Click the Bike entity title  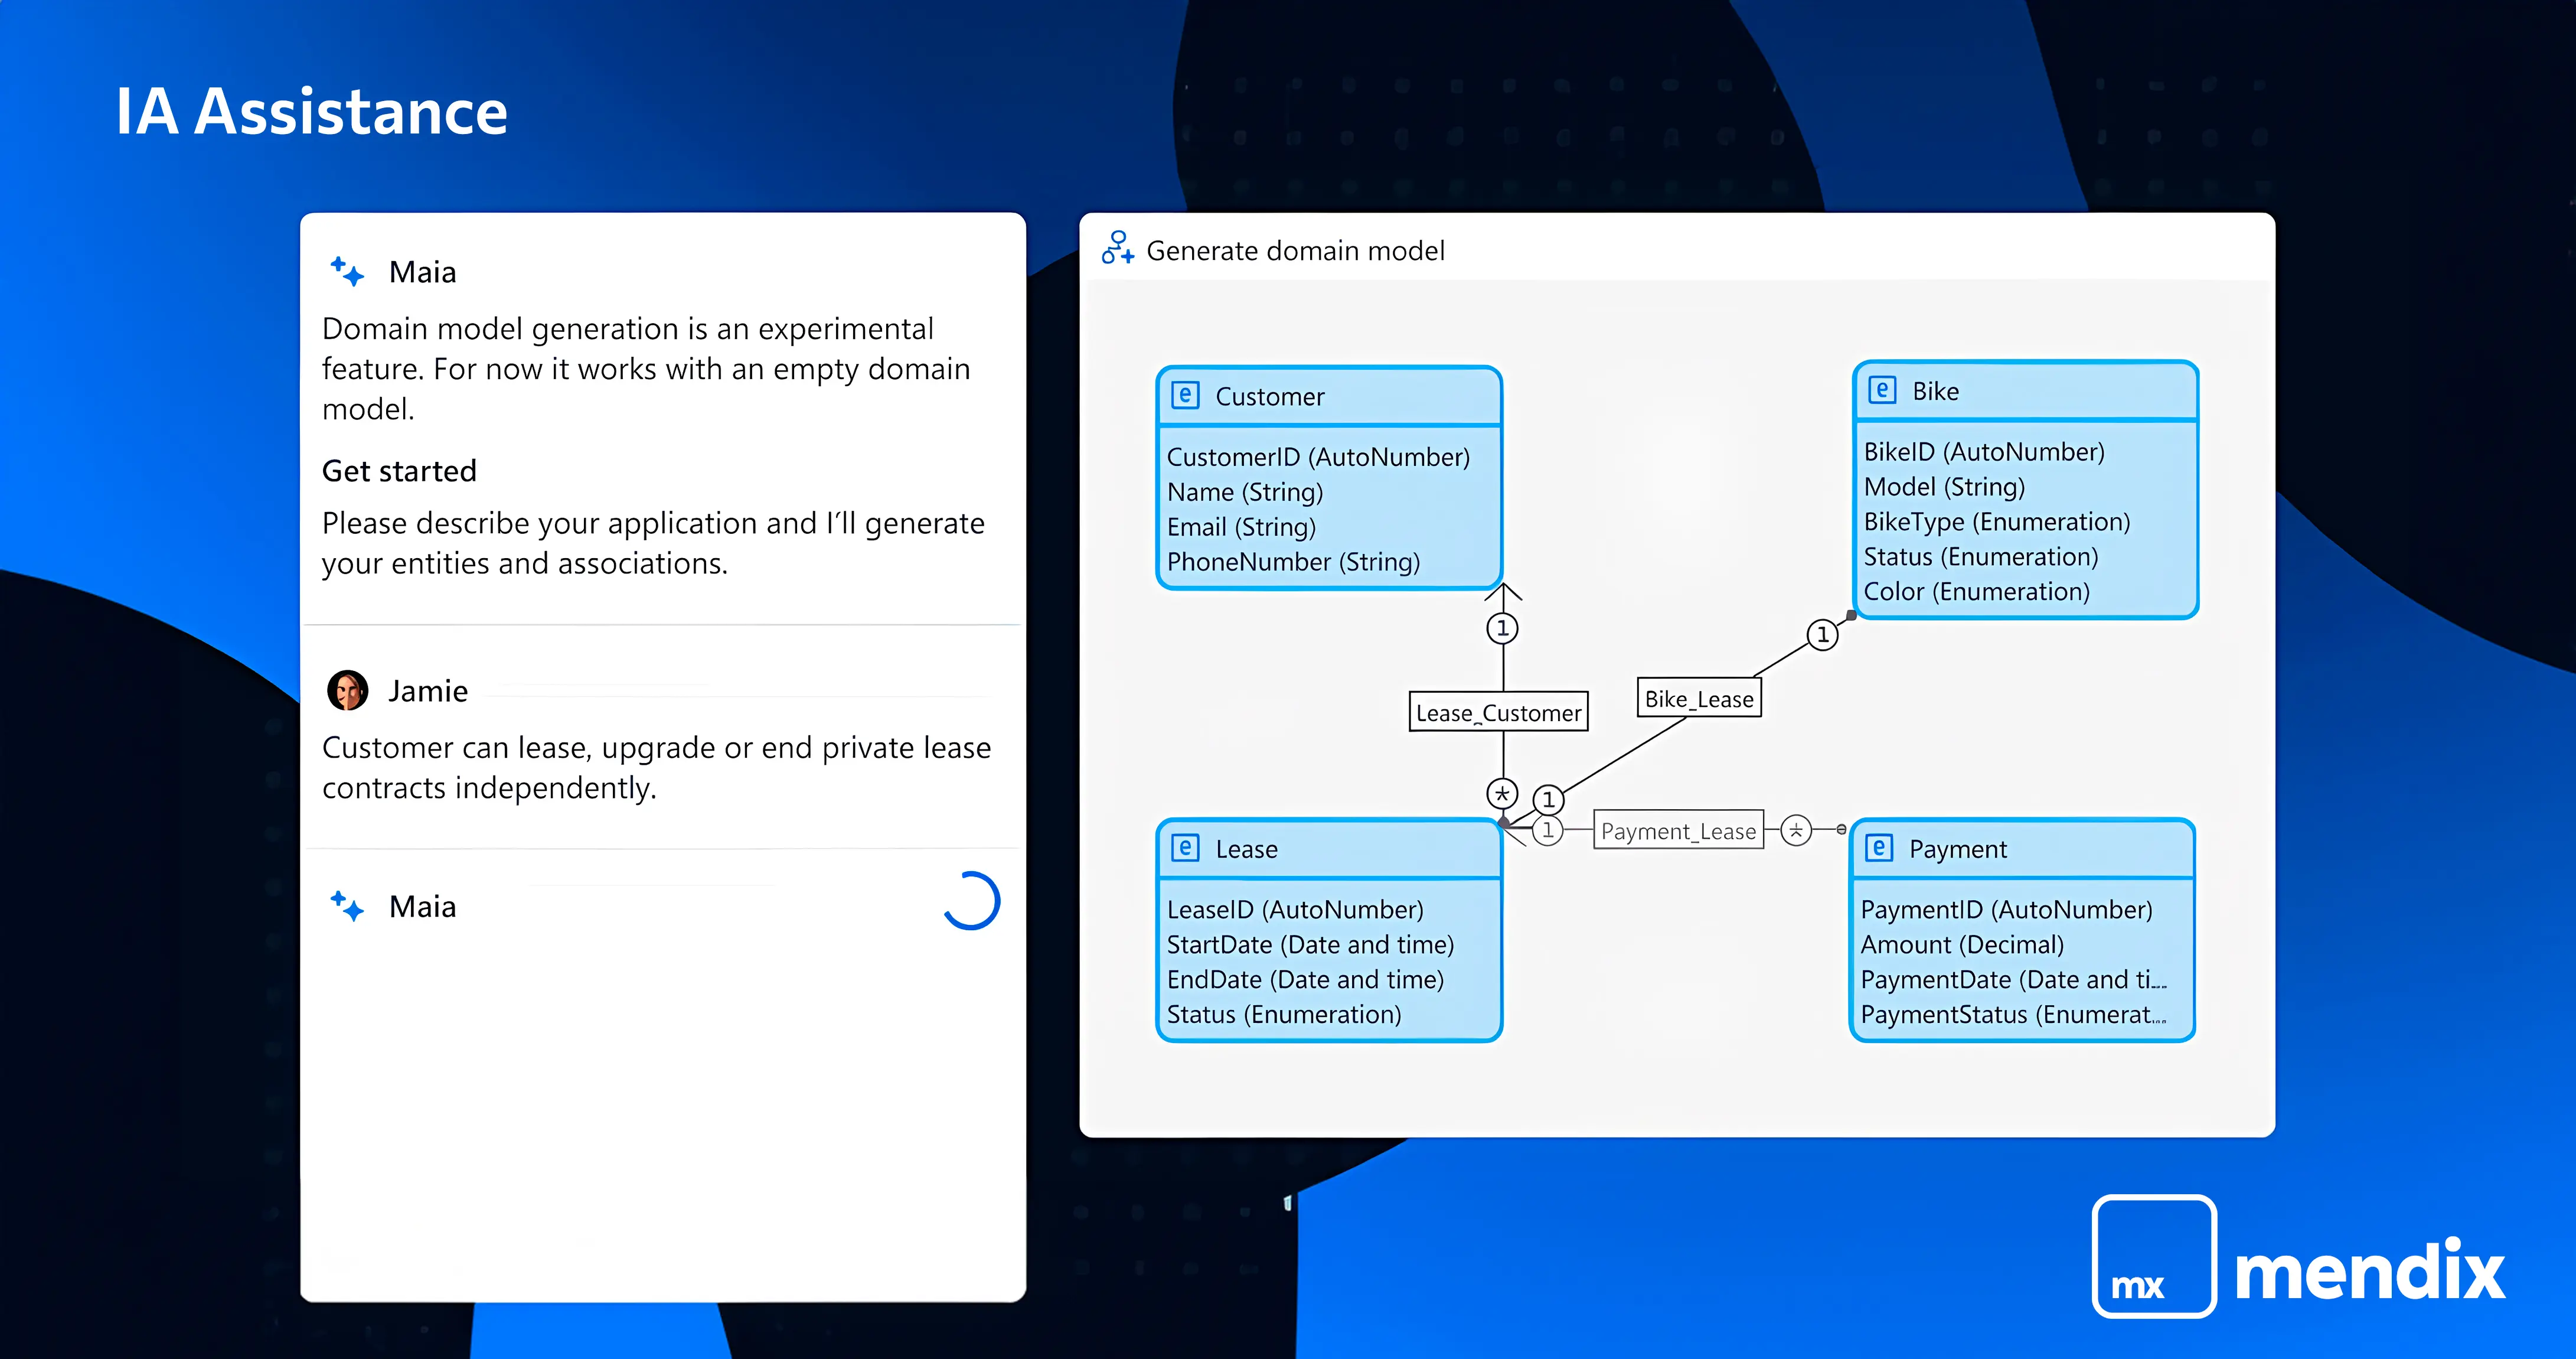coord(1935,391)
